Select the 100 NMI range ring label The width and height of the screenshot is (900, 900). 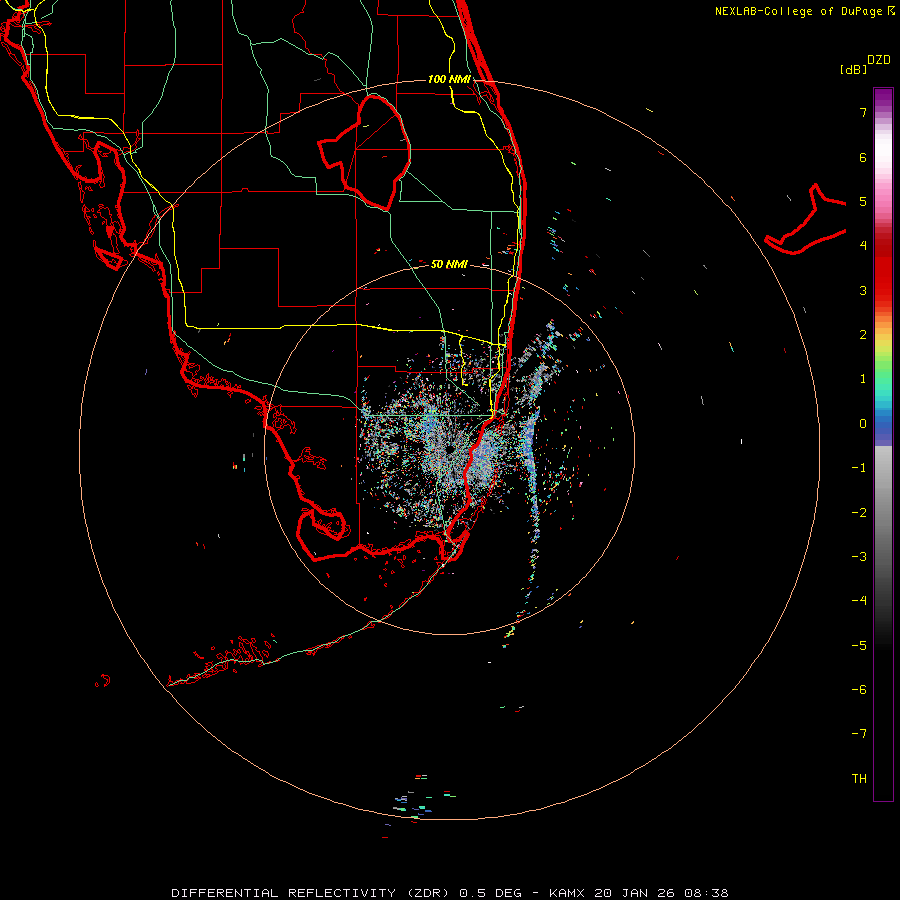coord(449,79)
